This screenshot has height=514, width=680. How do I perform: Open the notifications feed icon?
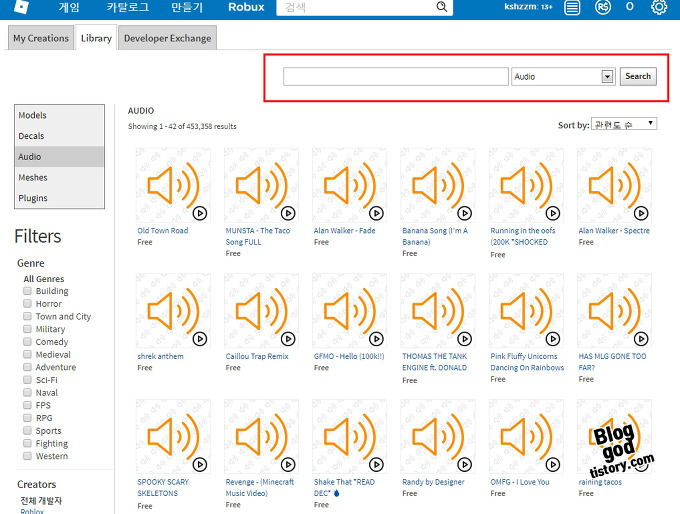pos(572,7)
